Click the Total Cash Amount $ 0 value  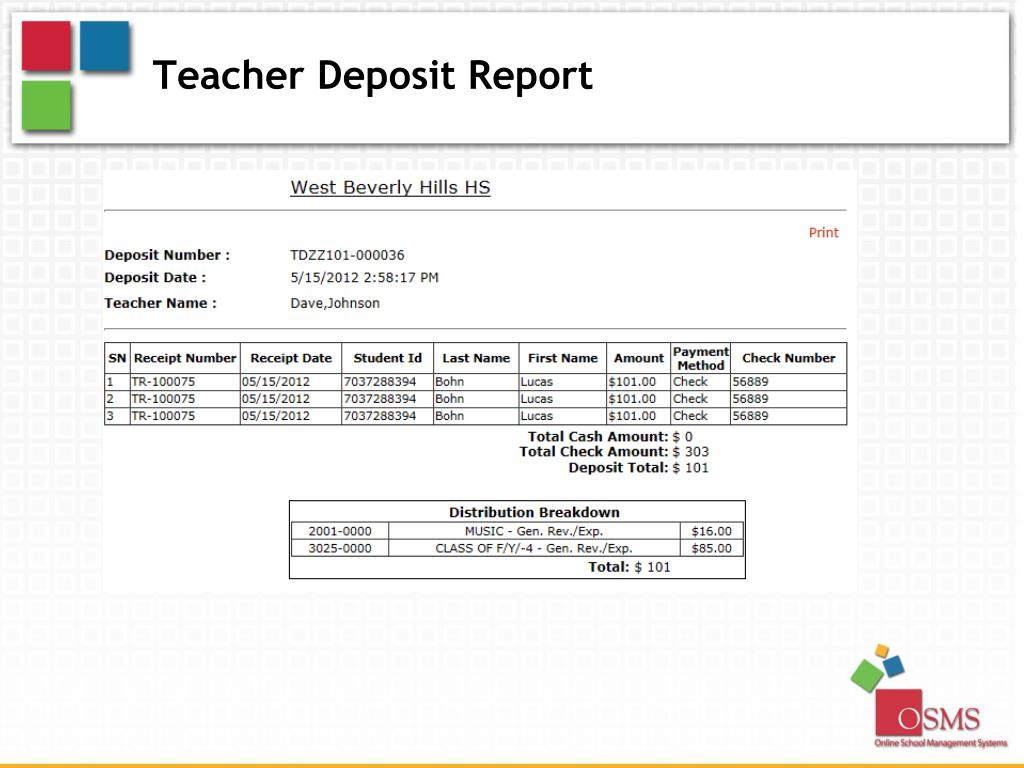682,436
